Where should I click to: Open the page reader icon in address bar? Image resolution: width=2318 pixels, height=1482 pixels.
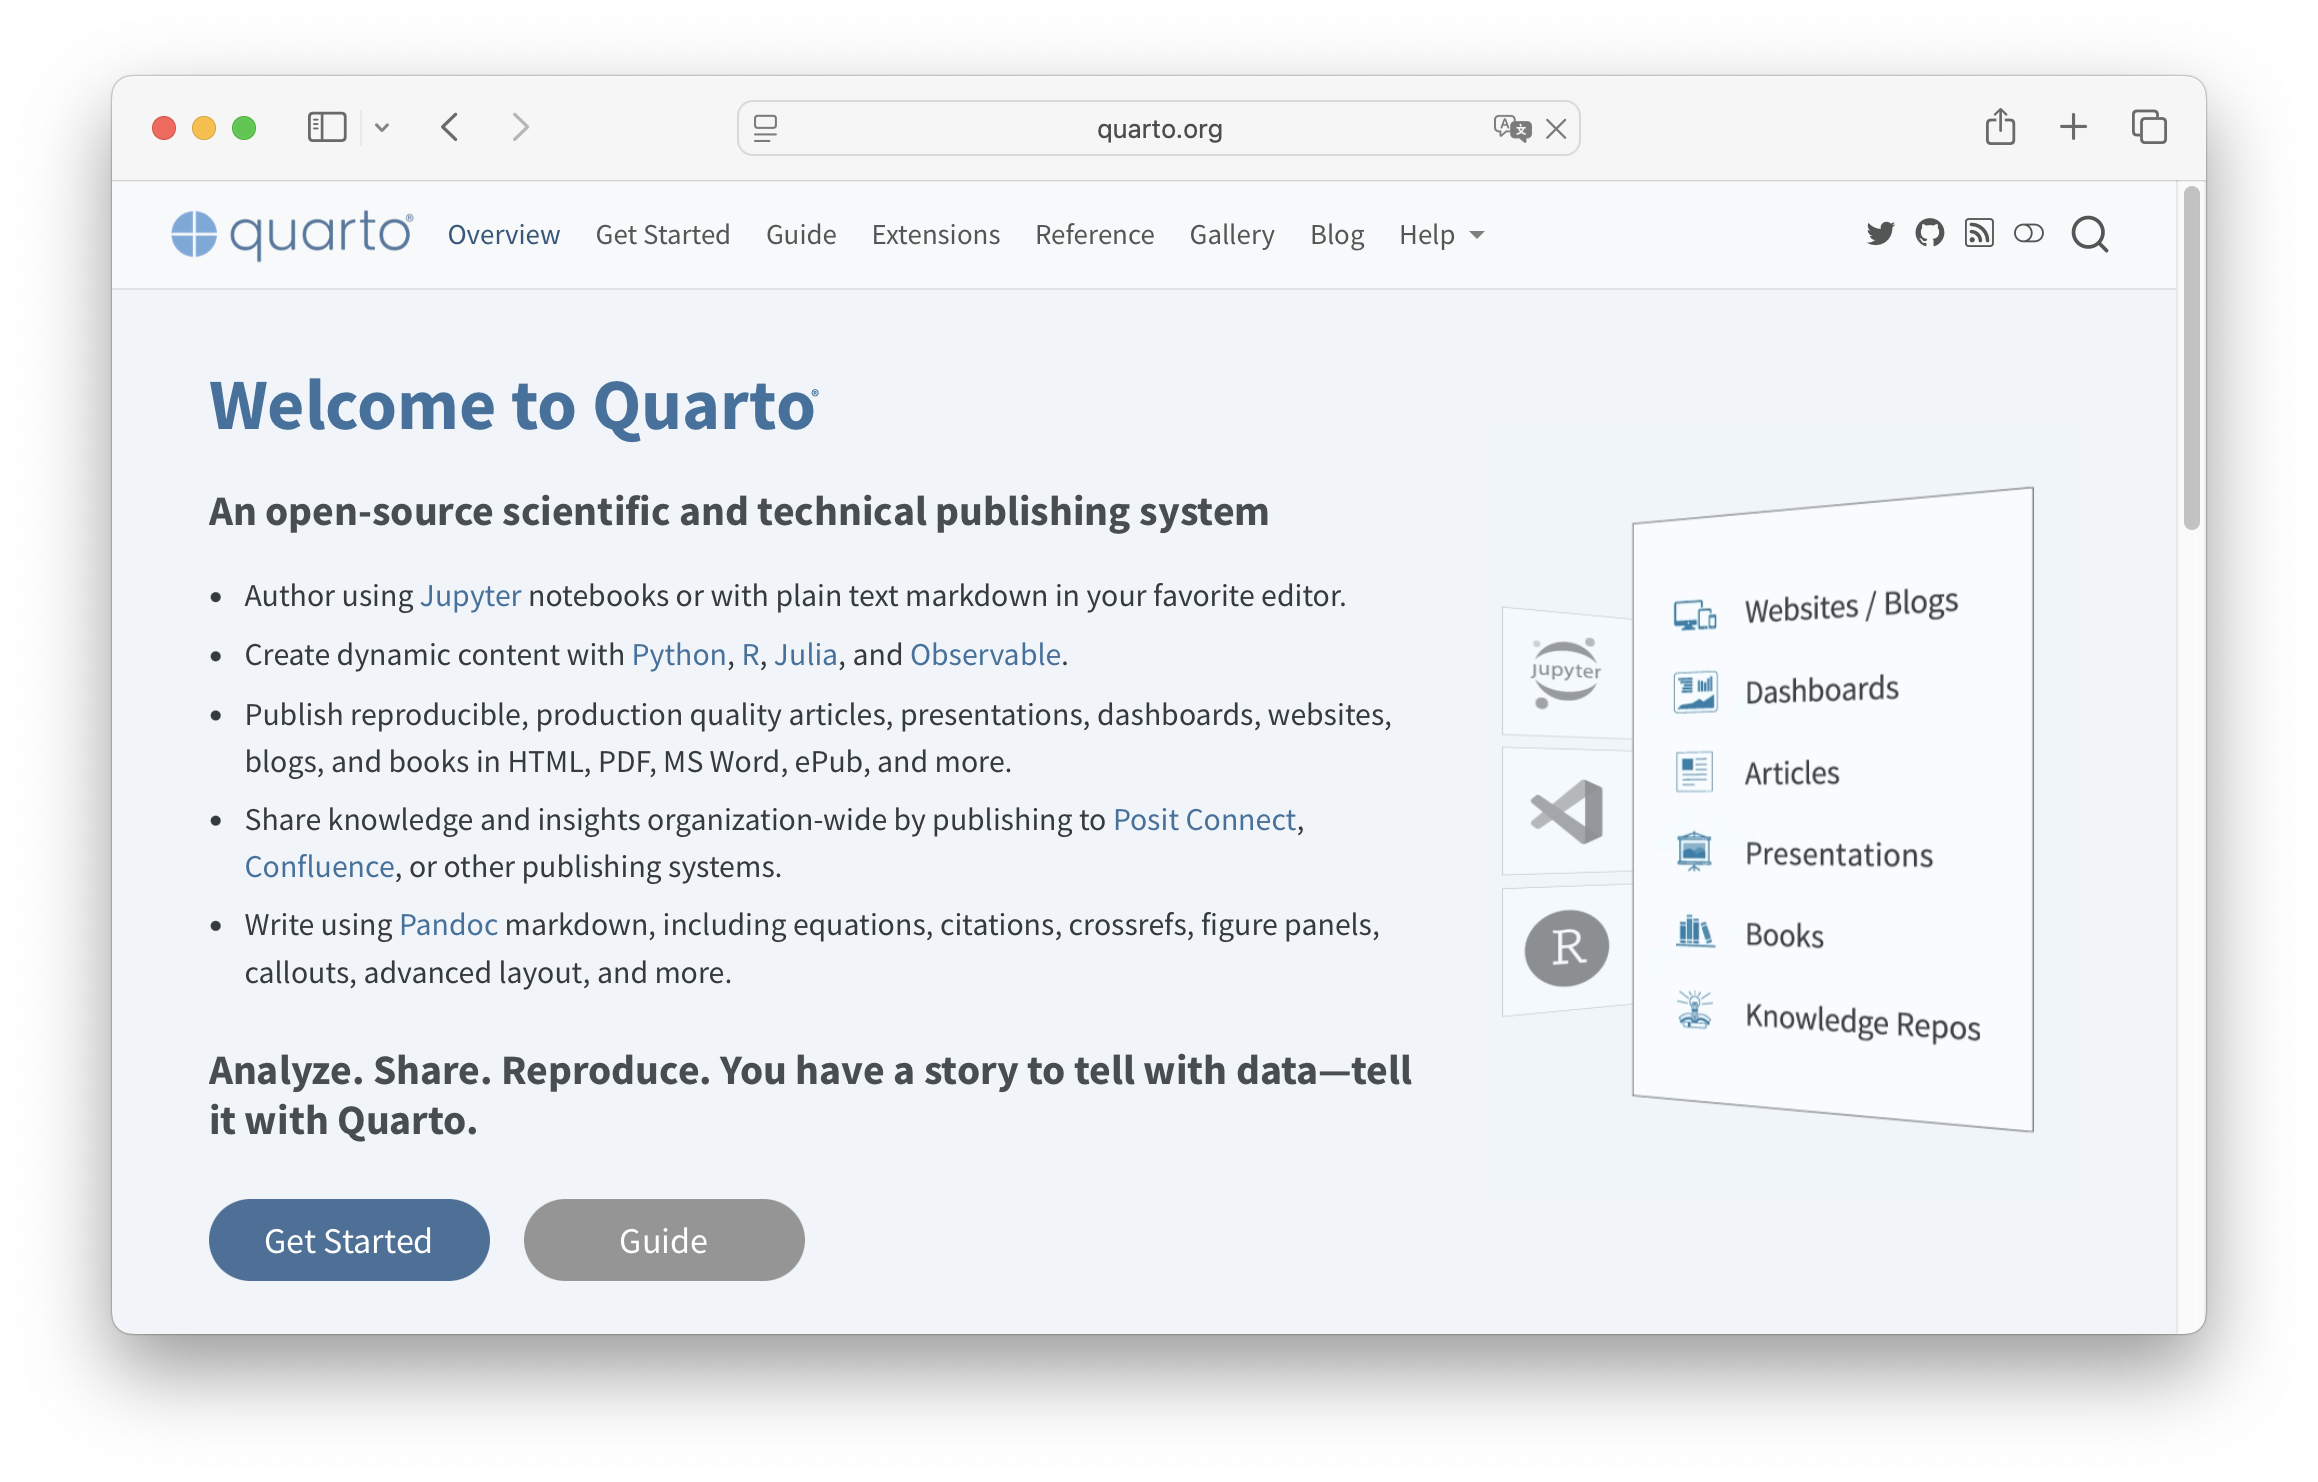(x=765, y=128)
